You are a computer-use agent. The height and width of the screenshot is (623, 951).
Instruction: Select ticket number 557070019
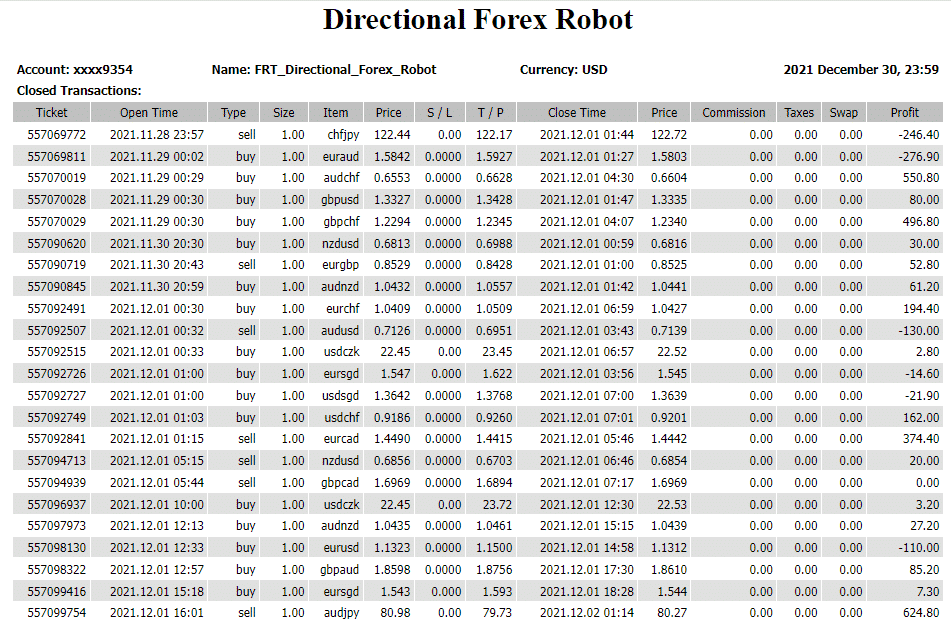[x=56, y=178]
